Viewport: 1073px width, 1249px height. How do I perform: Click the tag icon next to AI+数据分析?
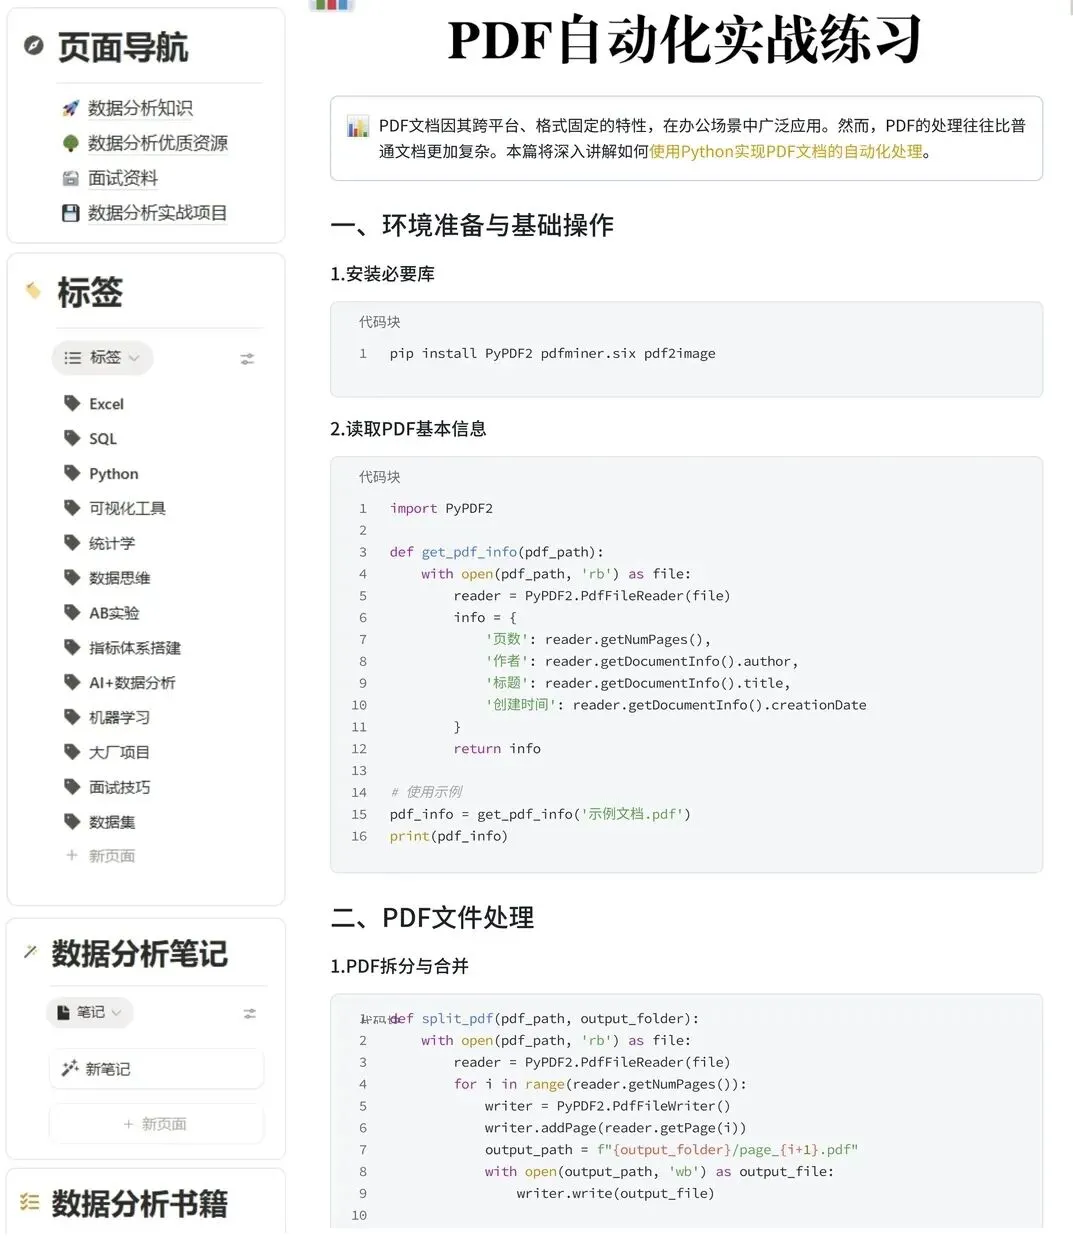coord(72,682)
